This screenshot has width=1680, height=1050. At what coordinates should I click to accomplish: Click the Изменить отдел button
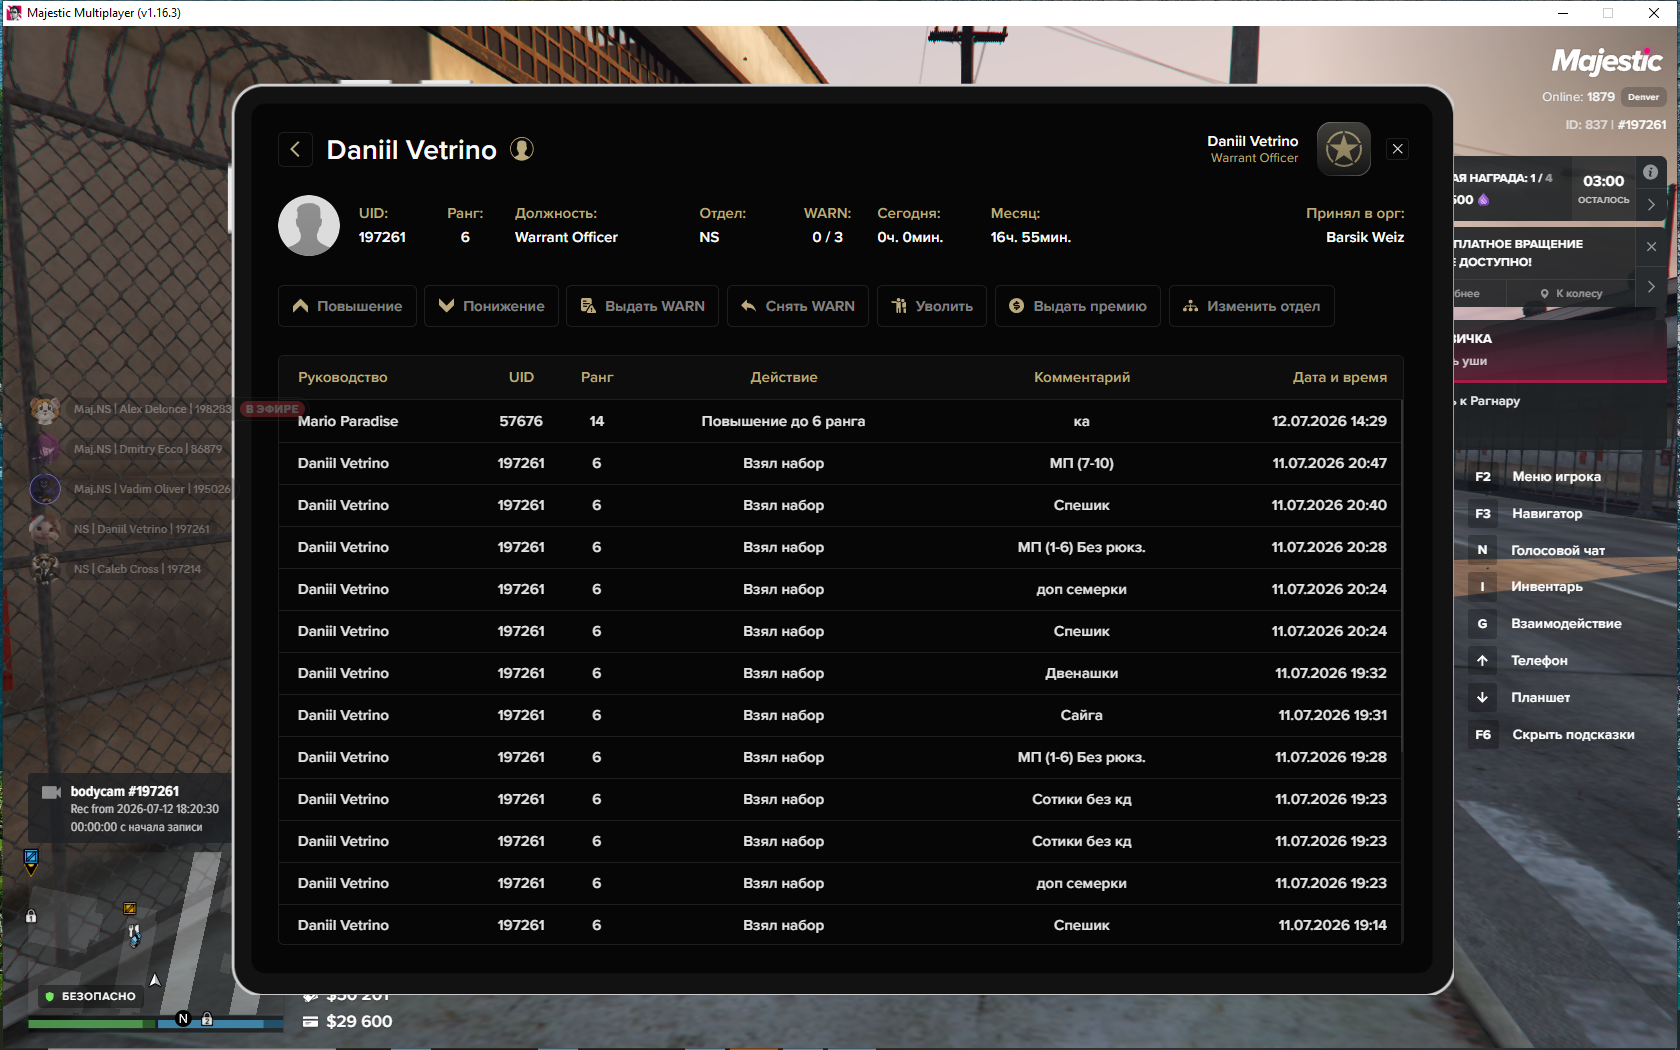(x=1251, y=306)
